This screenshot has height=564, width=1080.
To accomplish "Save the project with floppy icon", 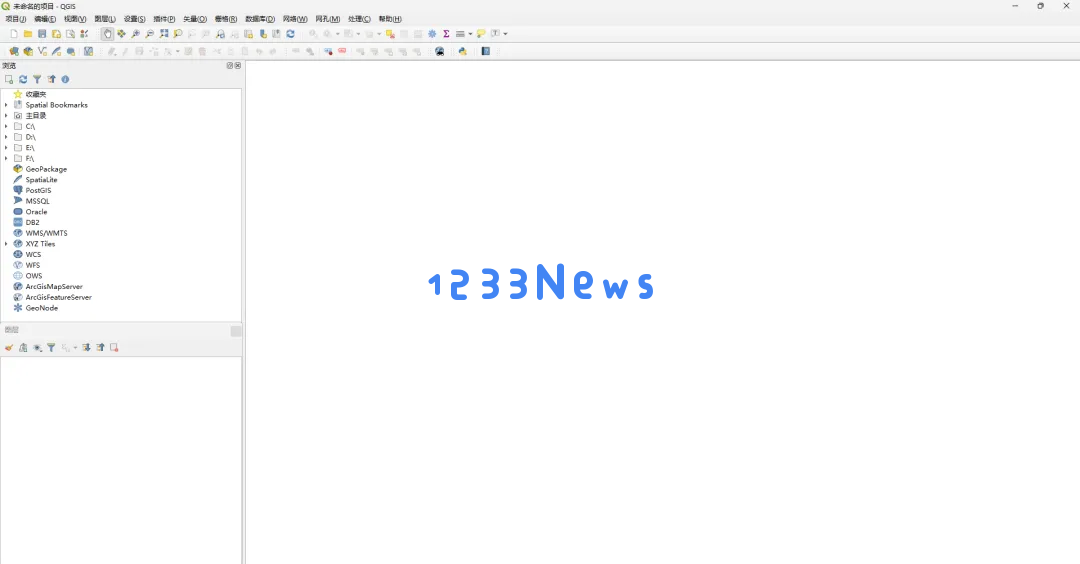I will (42, 34).
